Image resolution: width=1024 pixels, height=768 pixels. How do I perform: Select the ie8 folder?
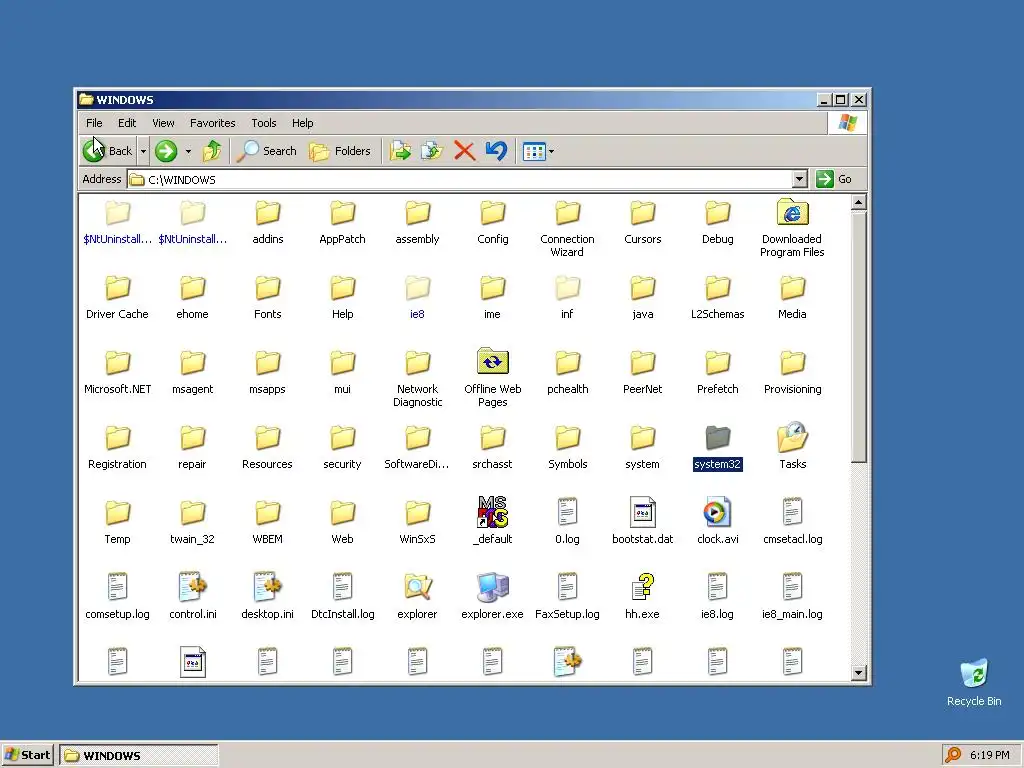[x=417, y=297]
